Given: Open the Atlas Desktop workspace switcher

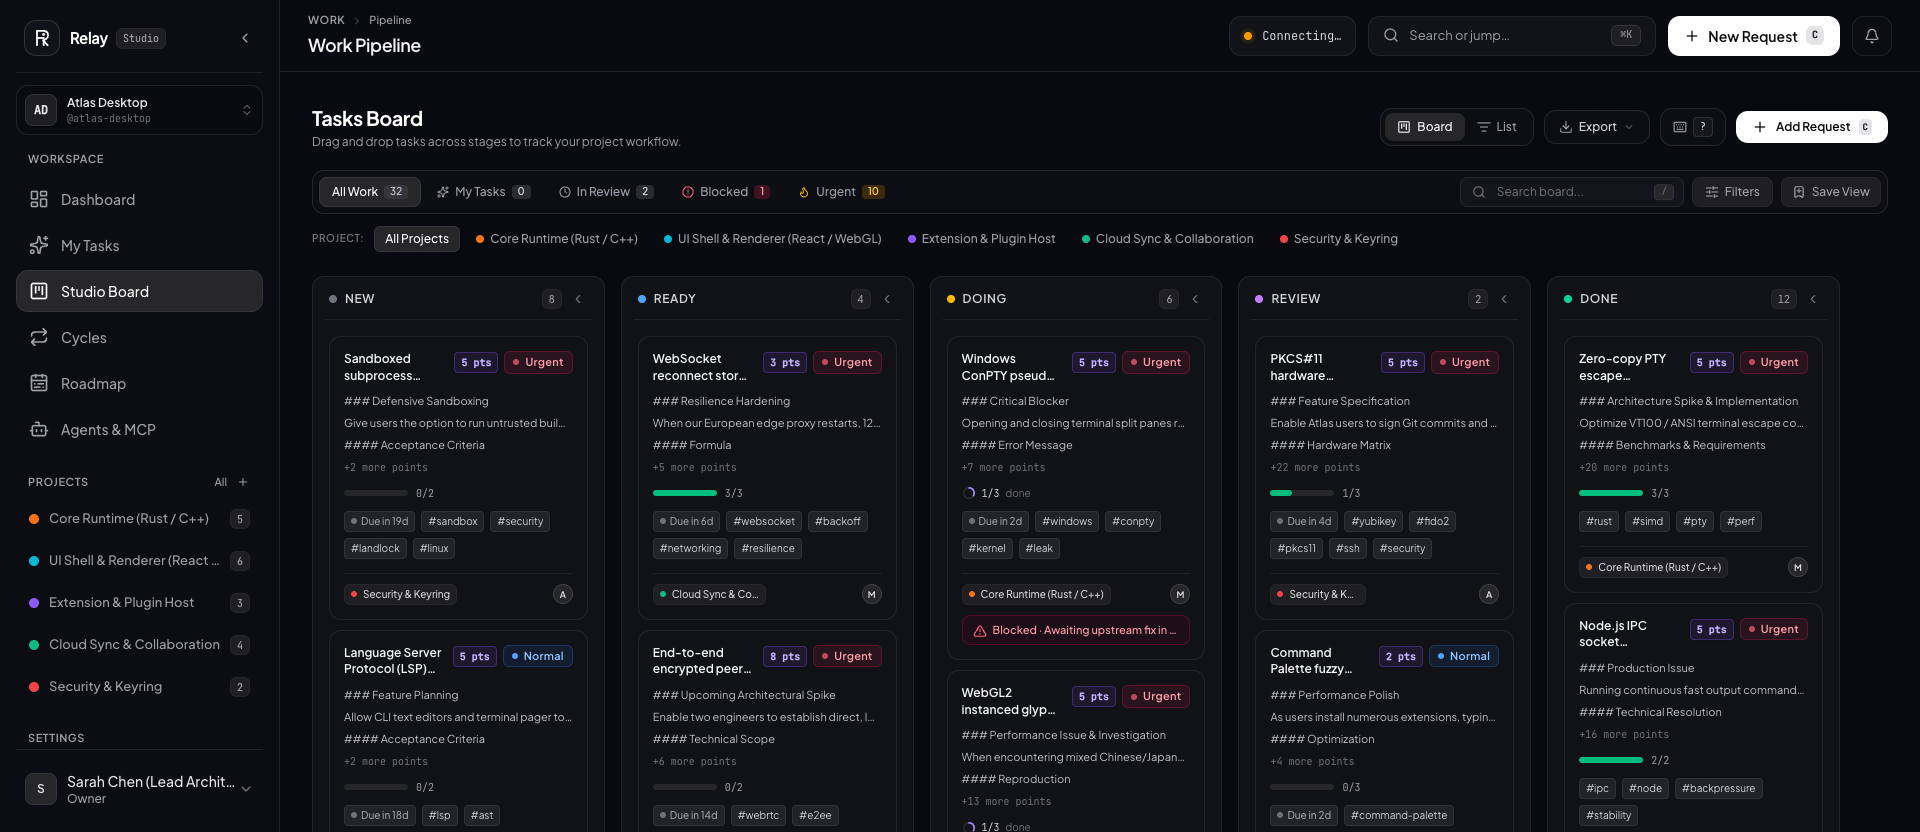Looking at the screenshot, I should 139,110.
